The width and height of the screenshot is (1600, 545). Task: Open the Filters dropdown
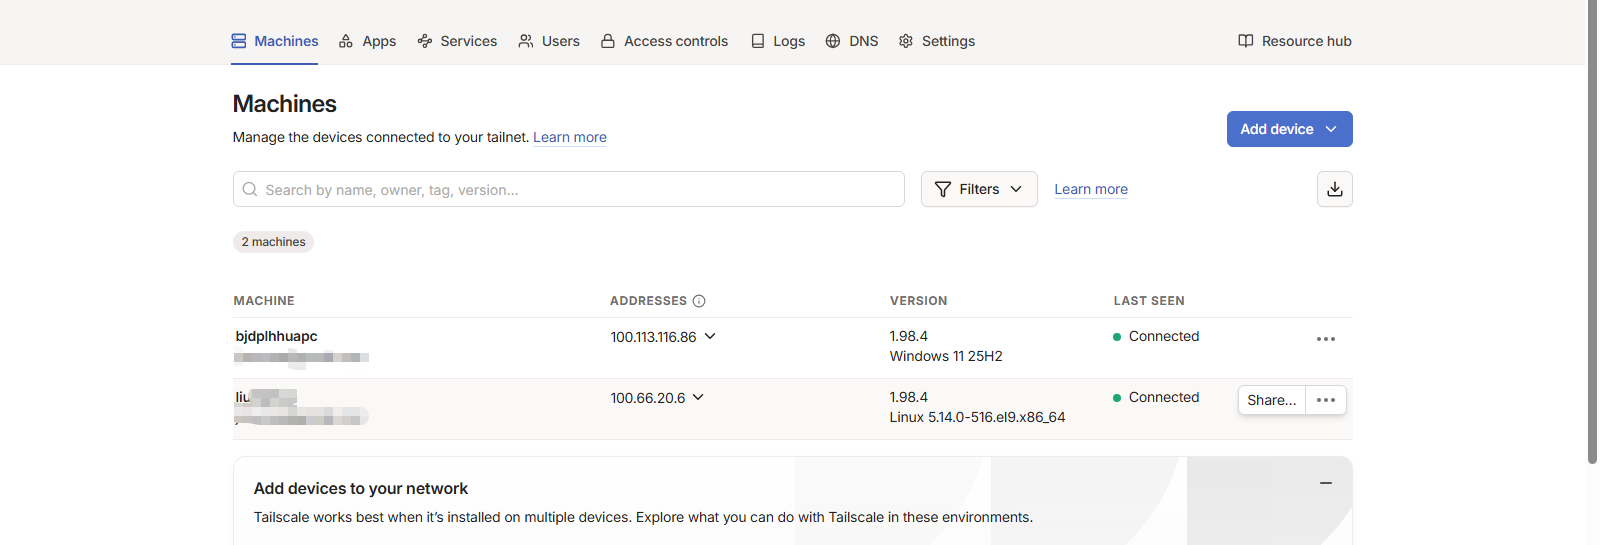coord(979,189)
